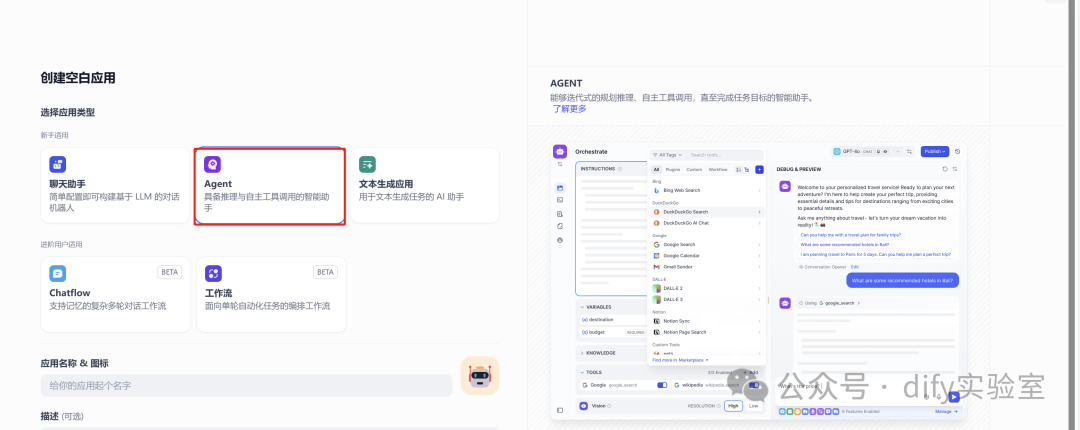
Task: Click the purple app robot icon beside Orchestrate
Action: point(560,152)
